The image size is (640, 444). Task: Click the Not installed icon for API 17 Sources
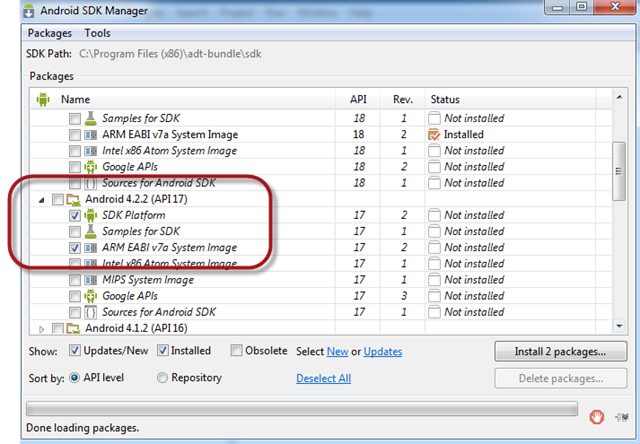pyautogui.click(x=434, y=312)
